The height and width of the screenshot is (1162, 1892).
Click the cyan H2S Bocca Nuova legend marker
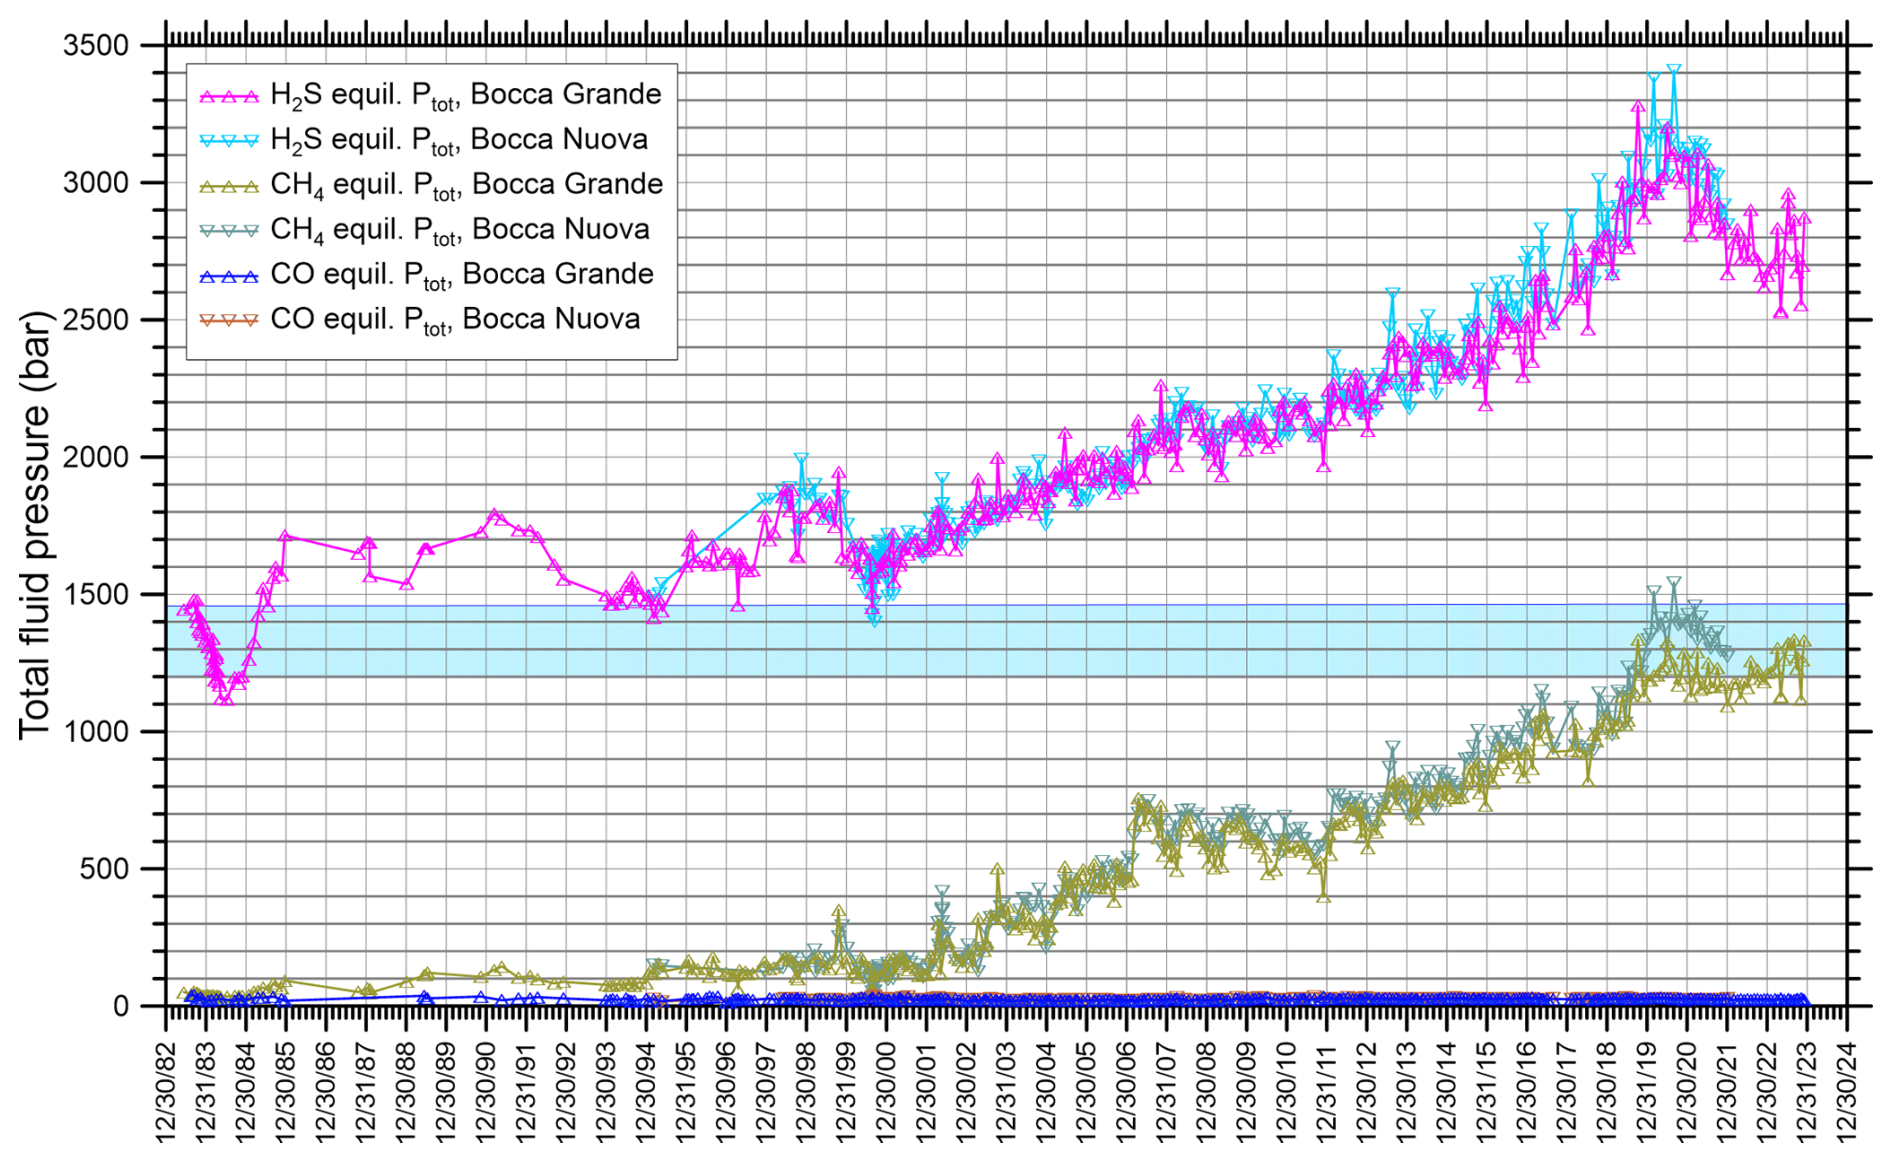pyautogui.click(x=229, y=141)
